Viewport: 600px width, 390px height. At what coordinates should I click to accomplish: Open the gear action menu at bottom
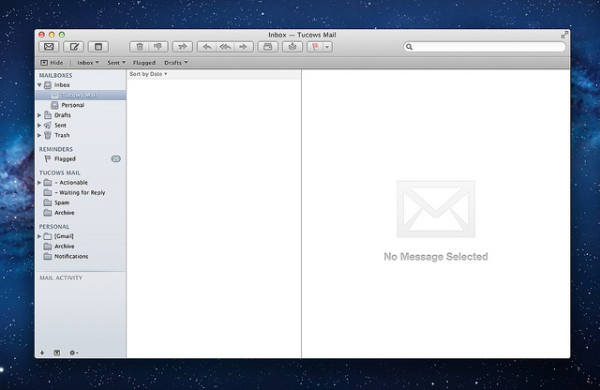tap(73, 352)
